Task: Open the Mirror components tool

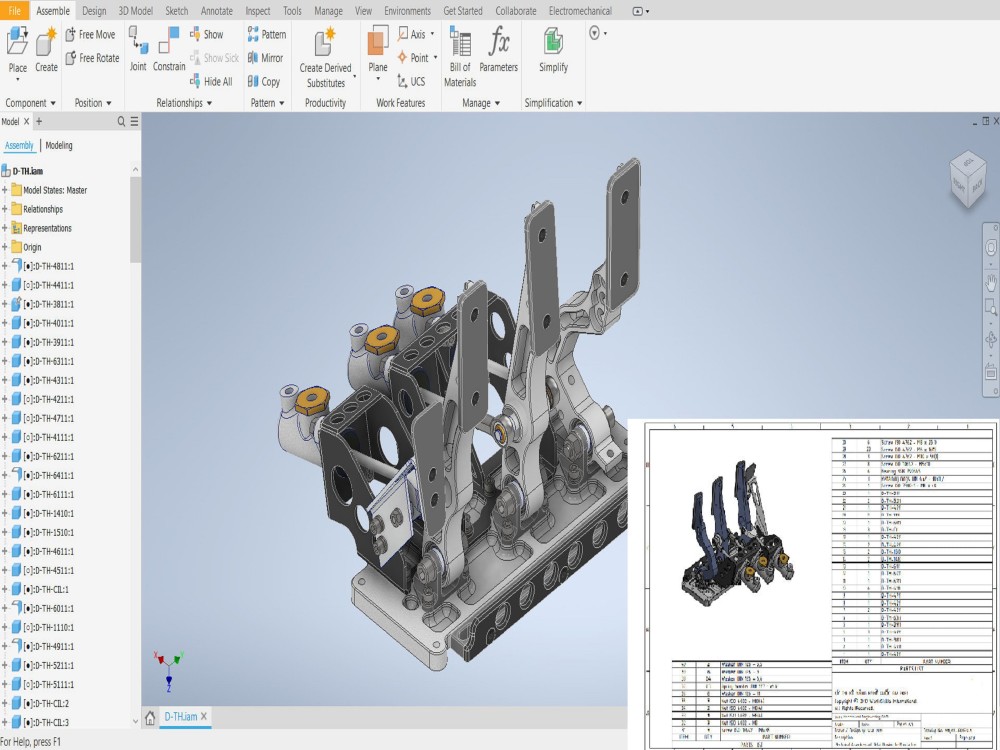Action: tap(264, 57)
